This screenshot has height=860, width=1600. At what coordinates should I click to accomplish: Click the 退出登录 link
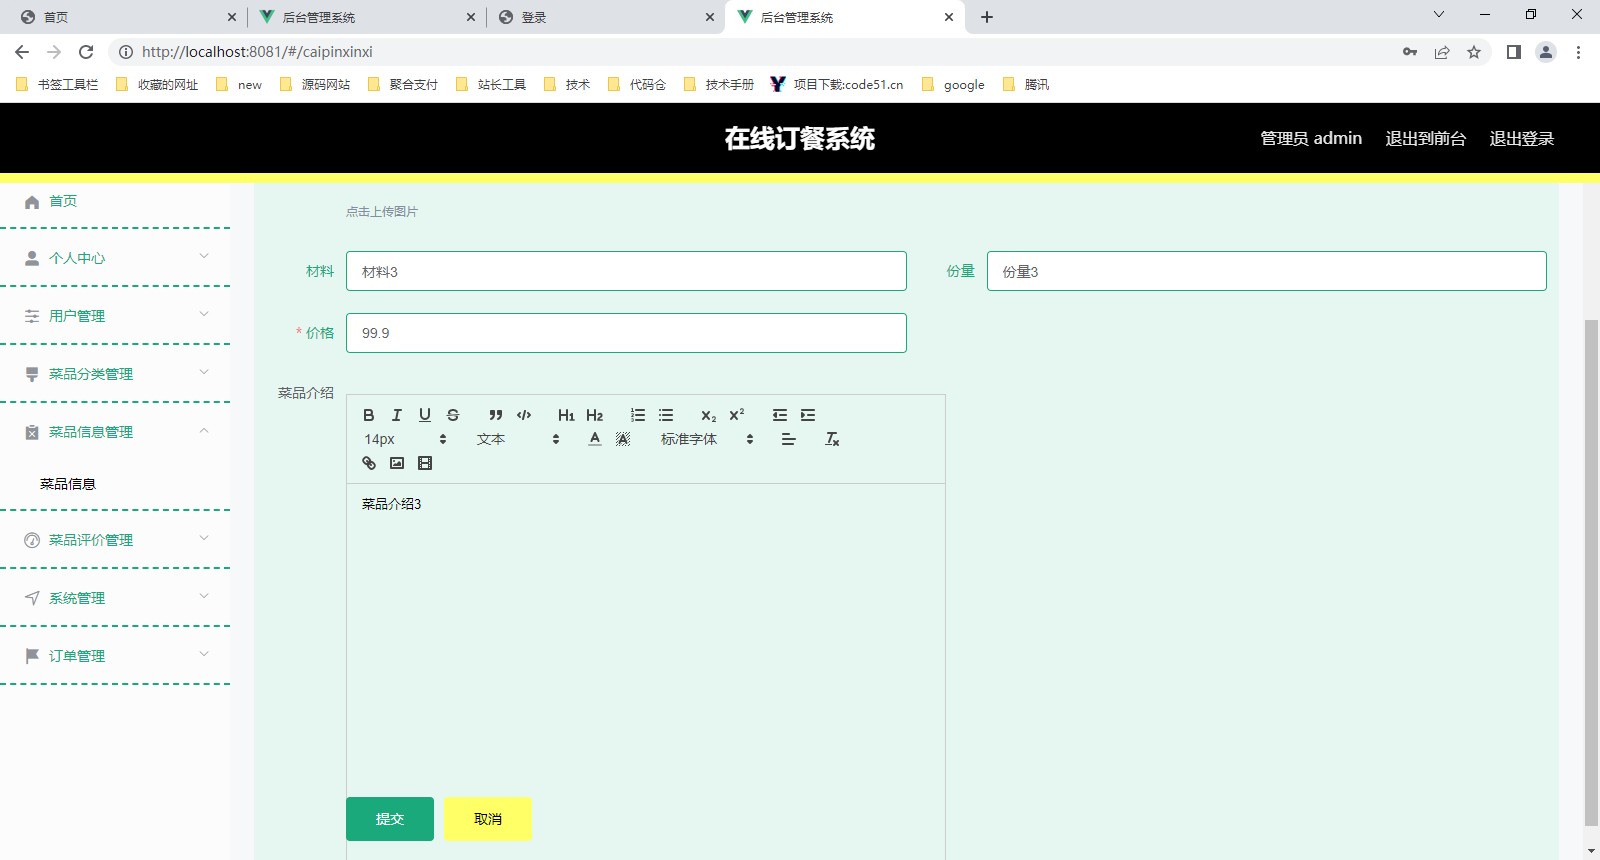coord(1521,138)
